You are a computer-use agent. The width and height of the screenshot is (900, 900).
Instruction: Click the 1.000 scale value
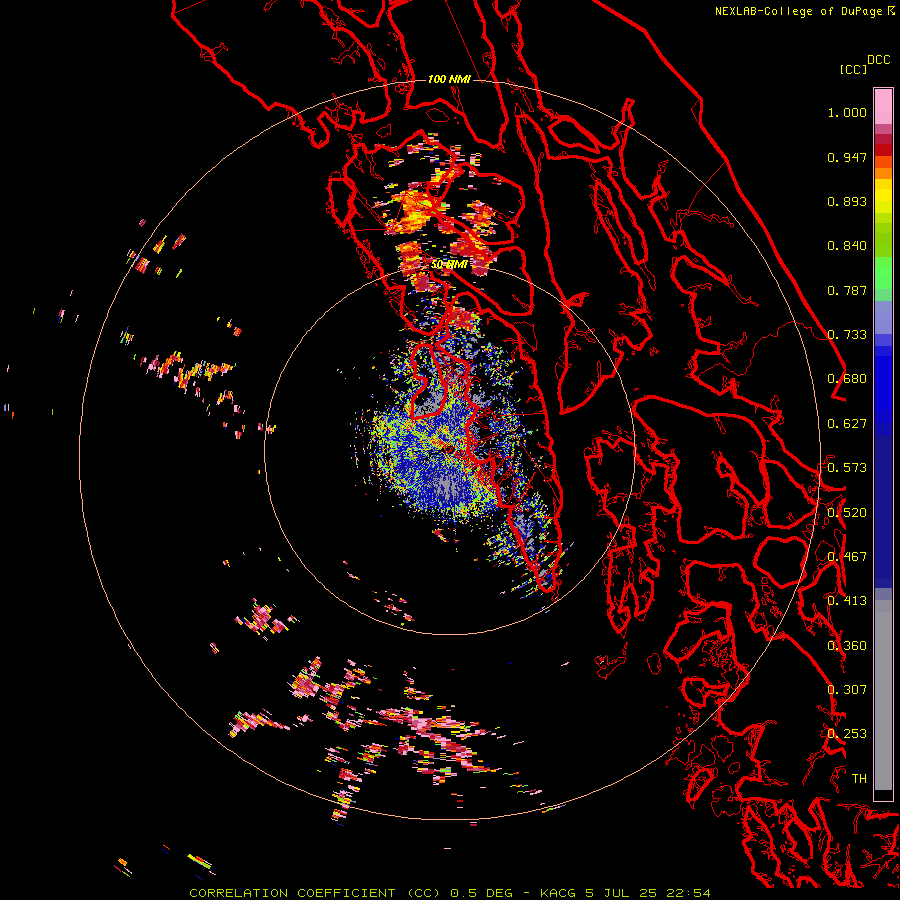[x=847, y=112]
